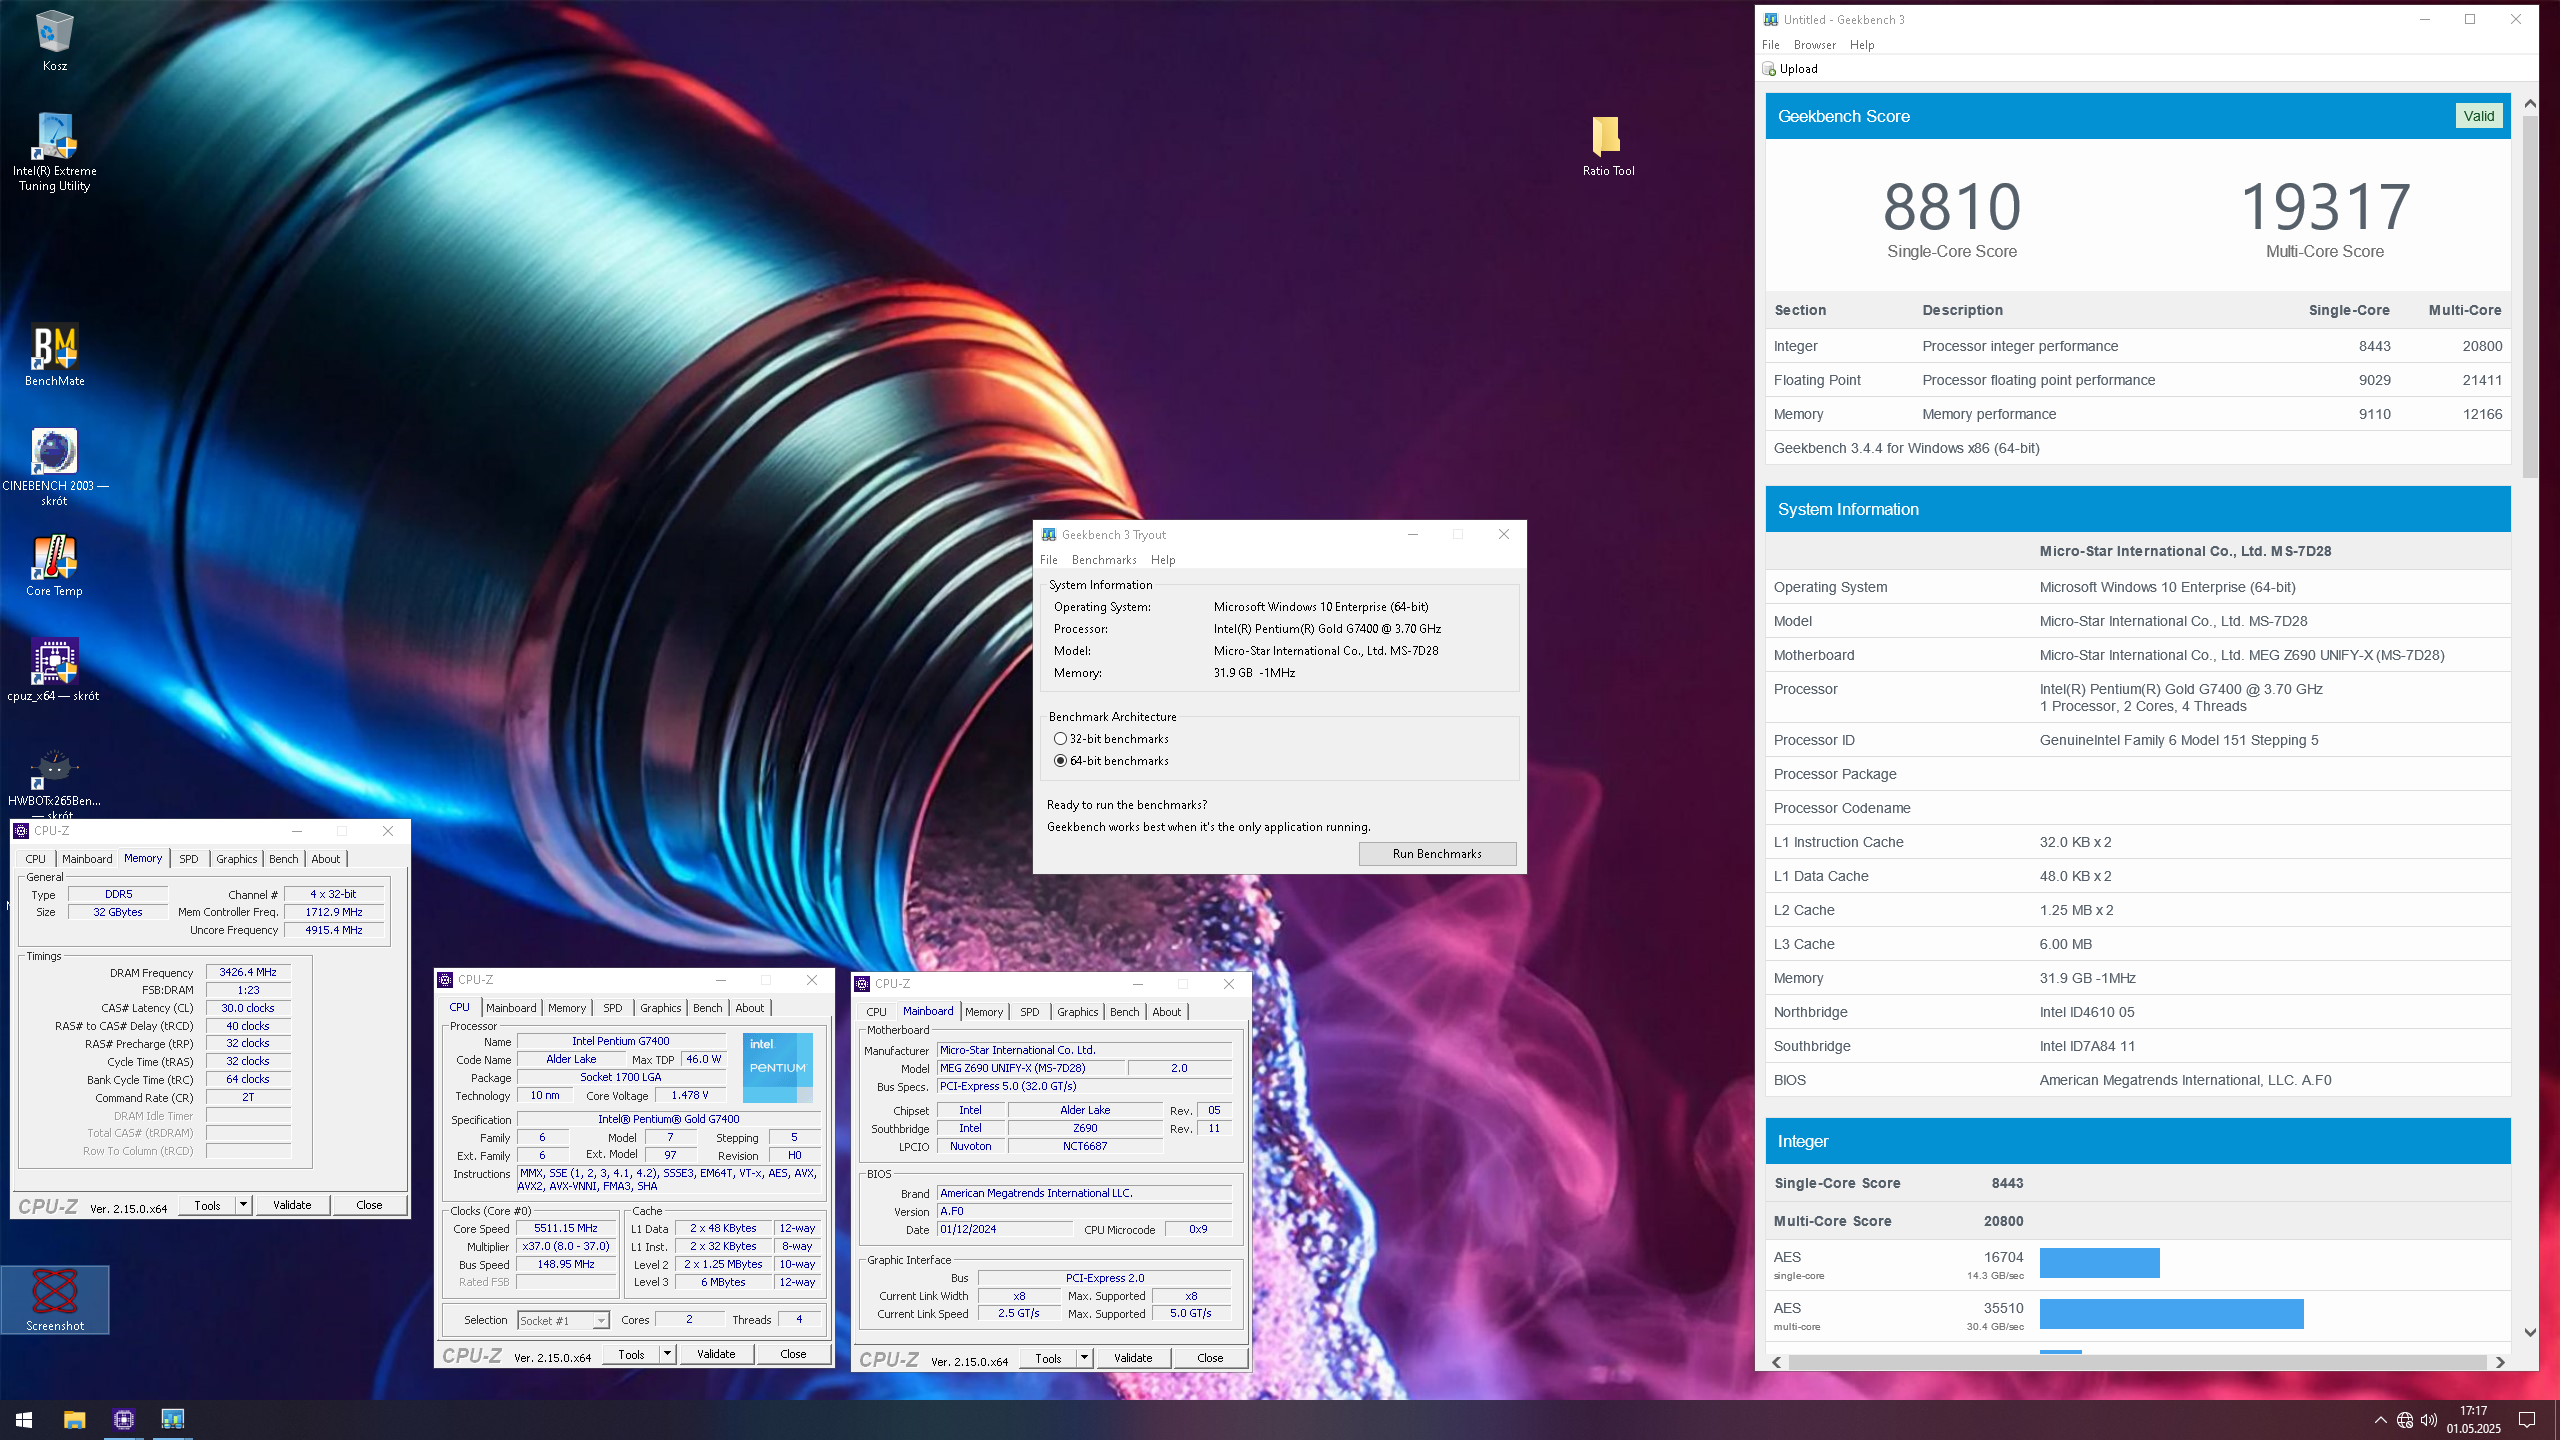This screenshot has height=1440, width=2560.
Task: Click the Core Speed 5511.15 MHz field
Action: (x=566, y=1228)
